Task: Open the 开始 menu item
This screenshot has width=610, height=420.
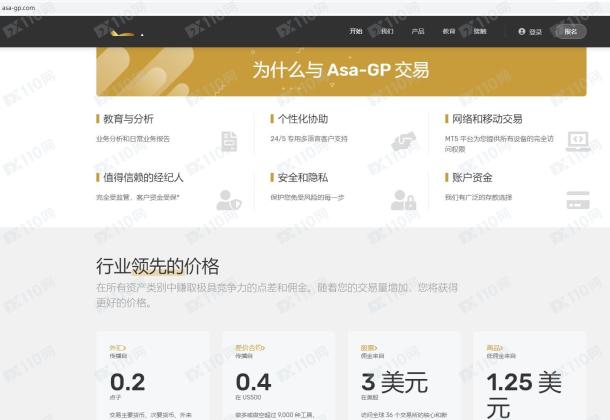Action: [x=356, y=31]
